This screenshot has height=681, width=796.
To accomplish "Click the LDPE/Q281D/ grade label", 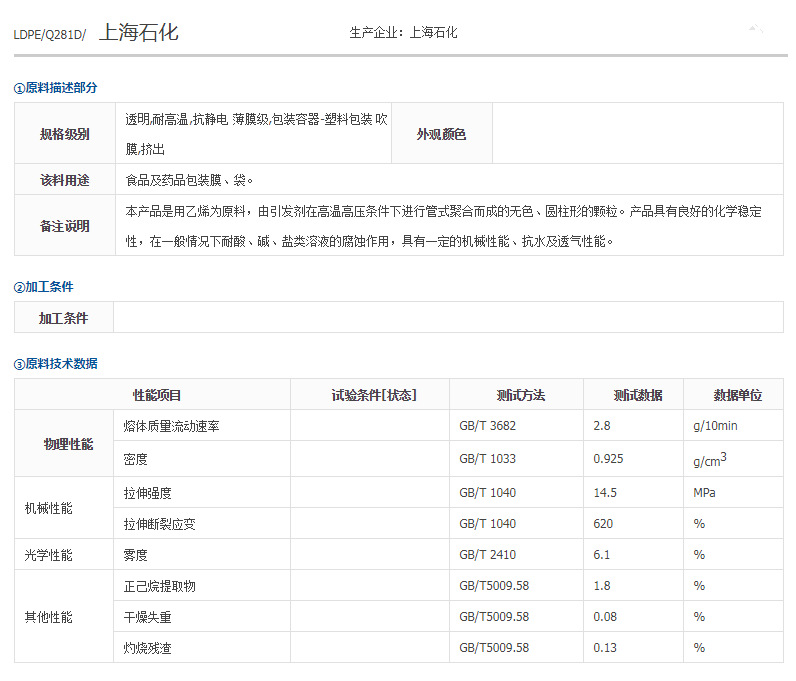I will pos(50,35).
